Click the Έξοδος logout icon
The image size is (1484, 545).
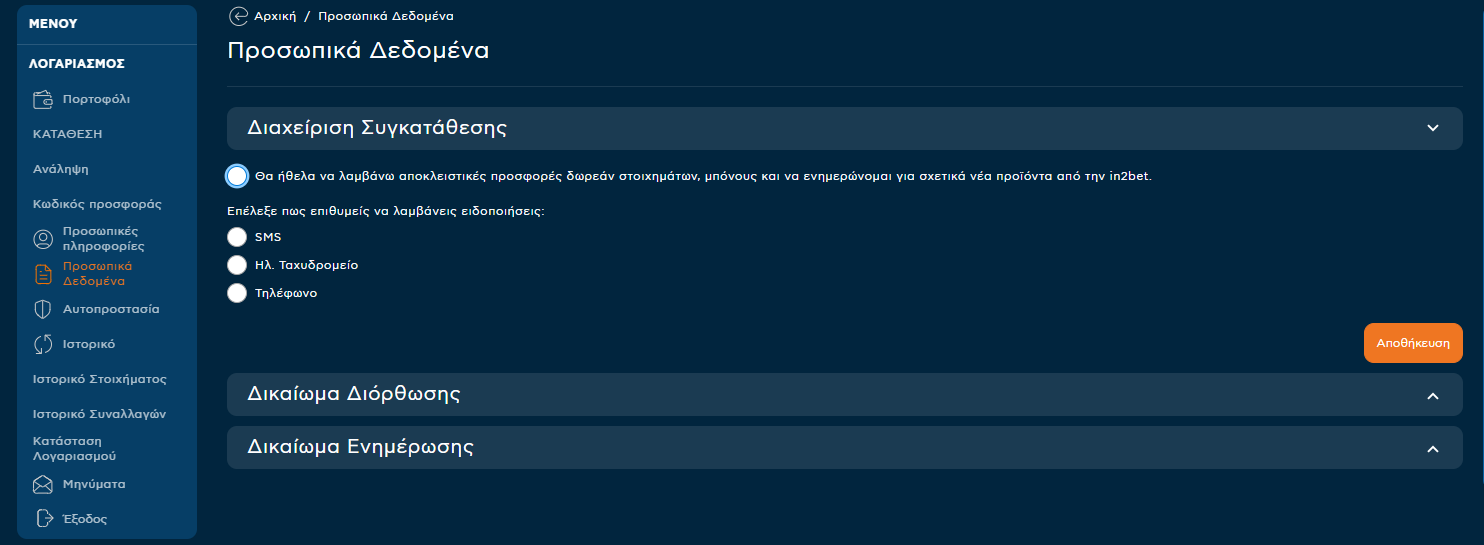click(x=43, y=519)
